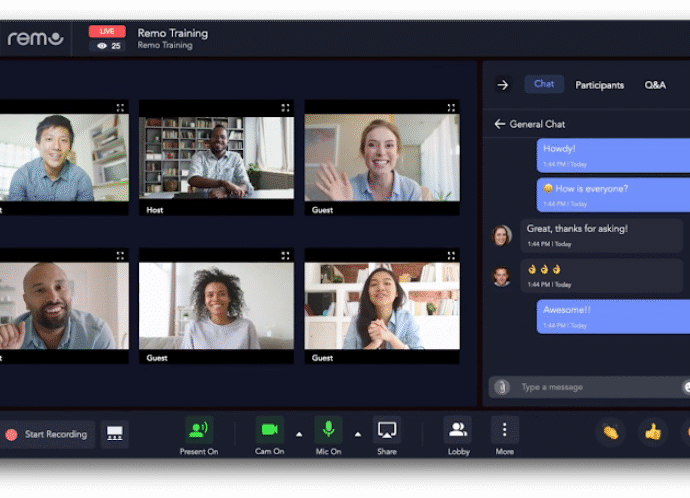Send the clapping hands reaction
Screen dimensions: 690x498
coord(610,433)
